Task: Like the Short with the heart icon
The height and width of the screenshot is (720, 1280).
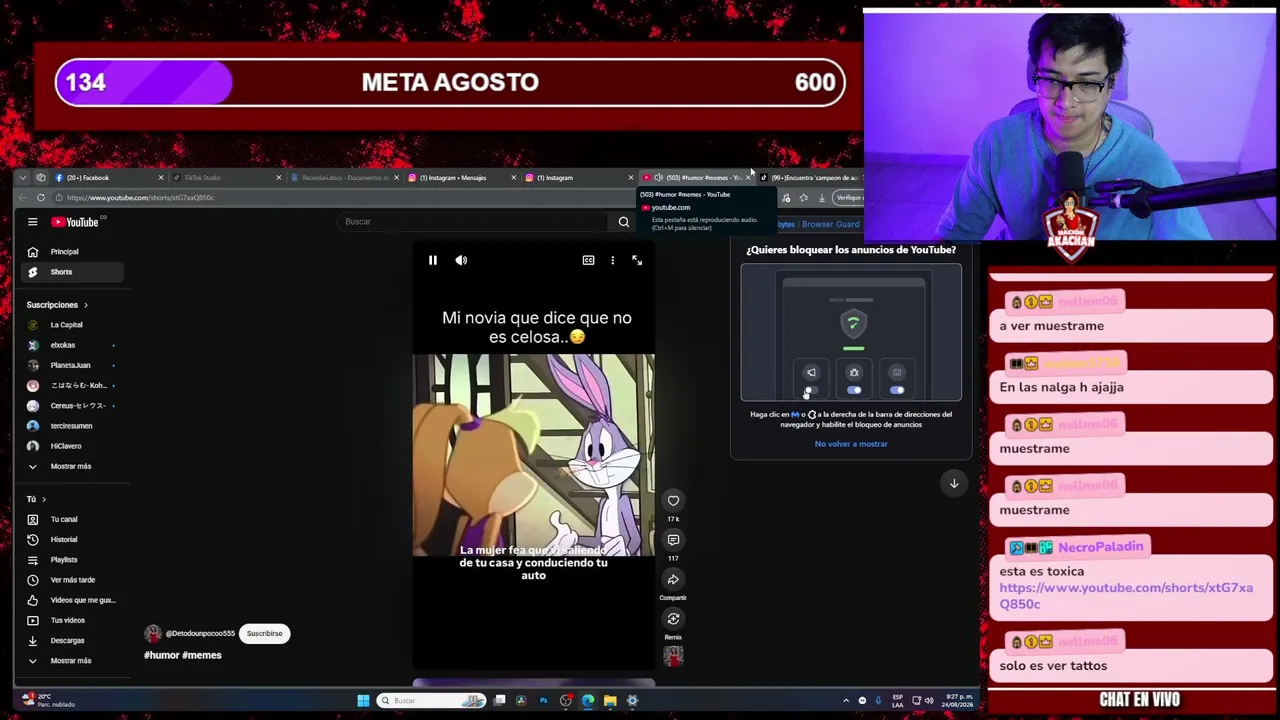Action: tap(673, 500)
